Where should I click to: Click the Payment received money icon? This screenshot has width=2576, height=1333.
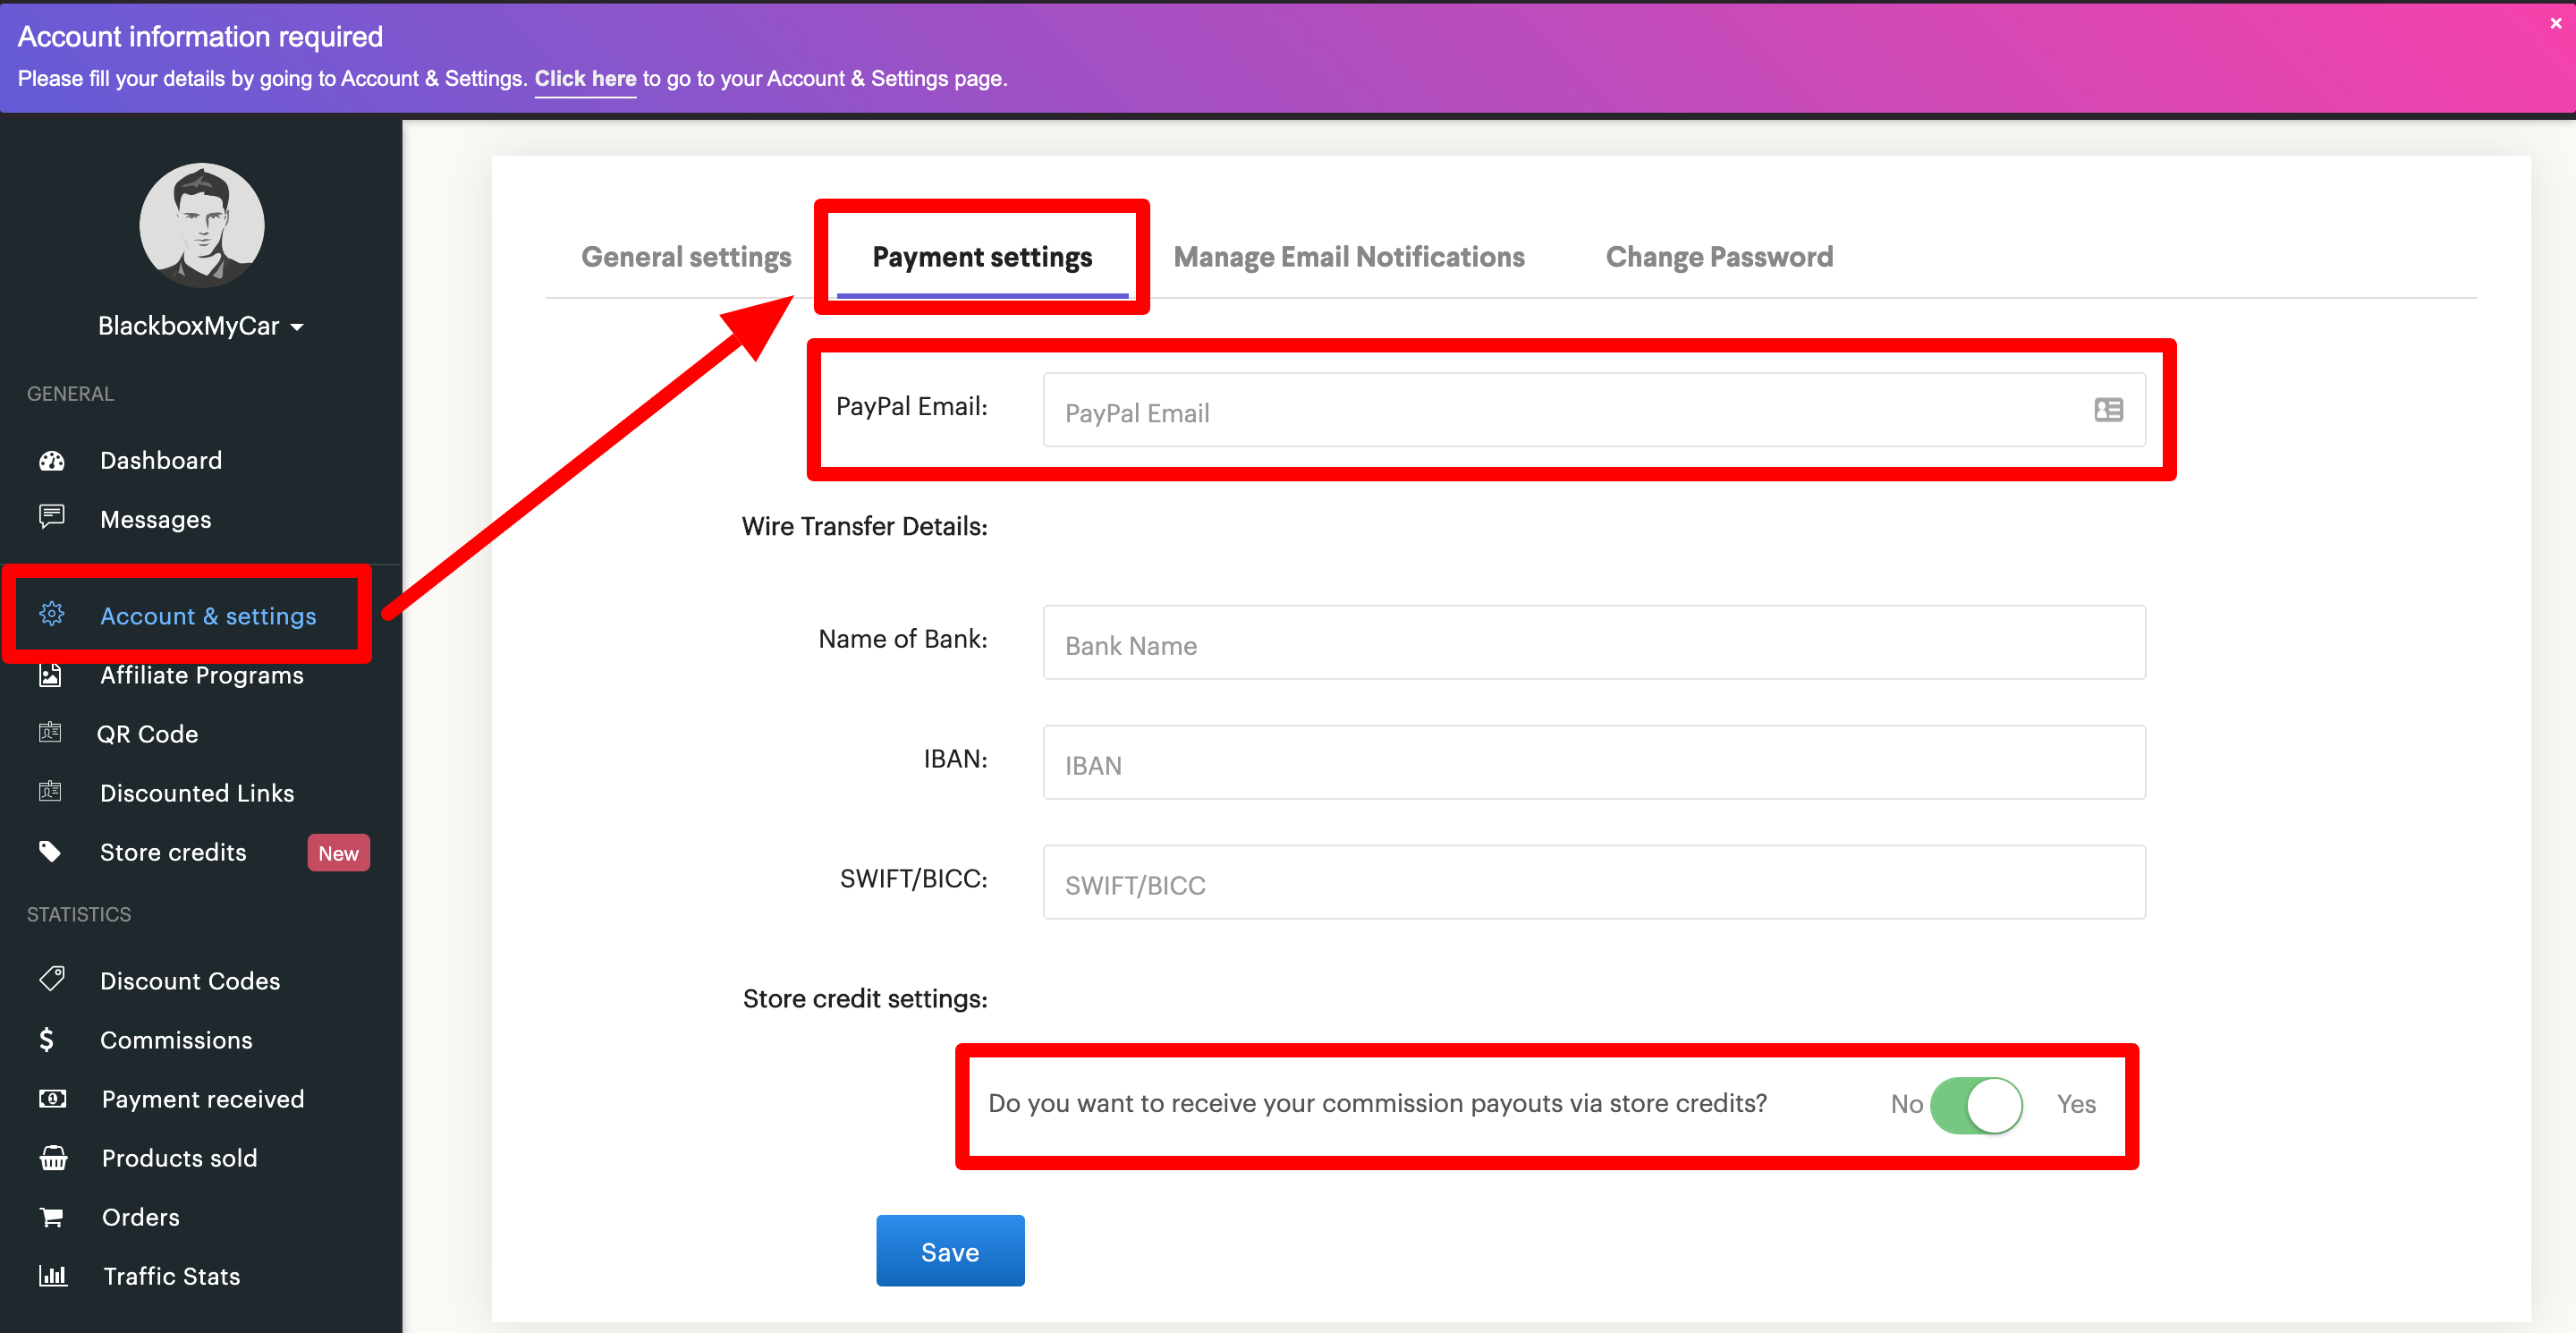click(x=53, y=1099)
